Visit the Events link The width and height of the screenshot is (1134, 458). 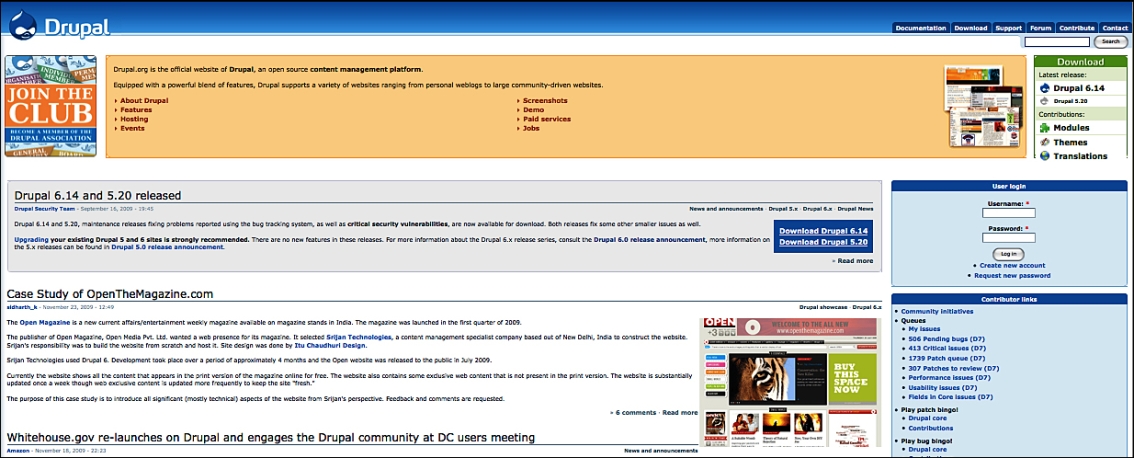point(132,128)
